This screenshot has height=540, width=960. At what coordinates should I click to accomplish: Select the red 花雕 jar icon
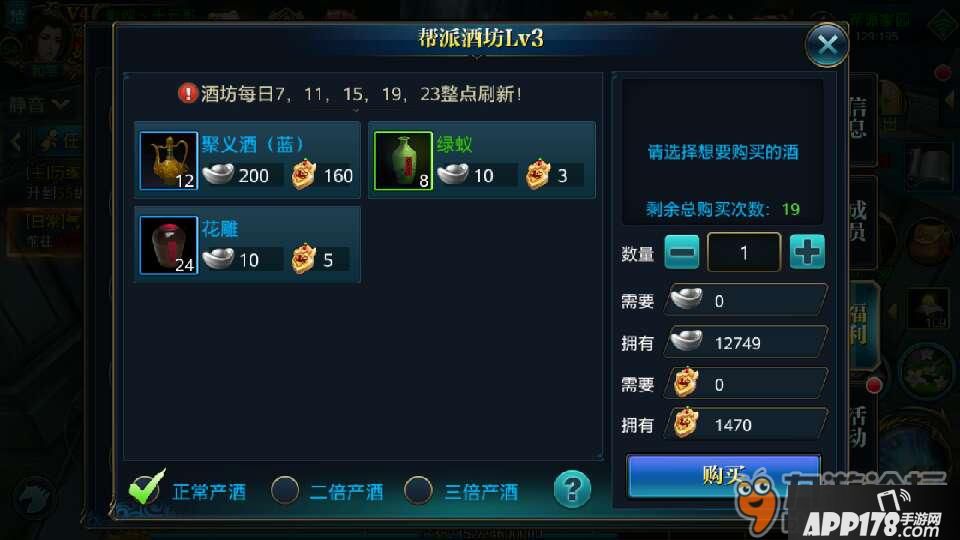[168, 245]
